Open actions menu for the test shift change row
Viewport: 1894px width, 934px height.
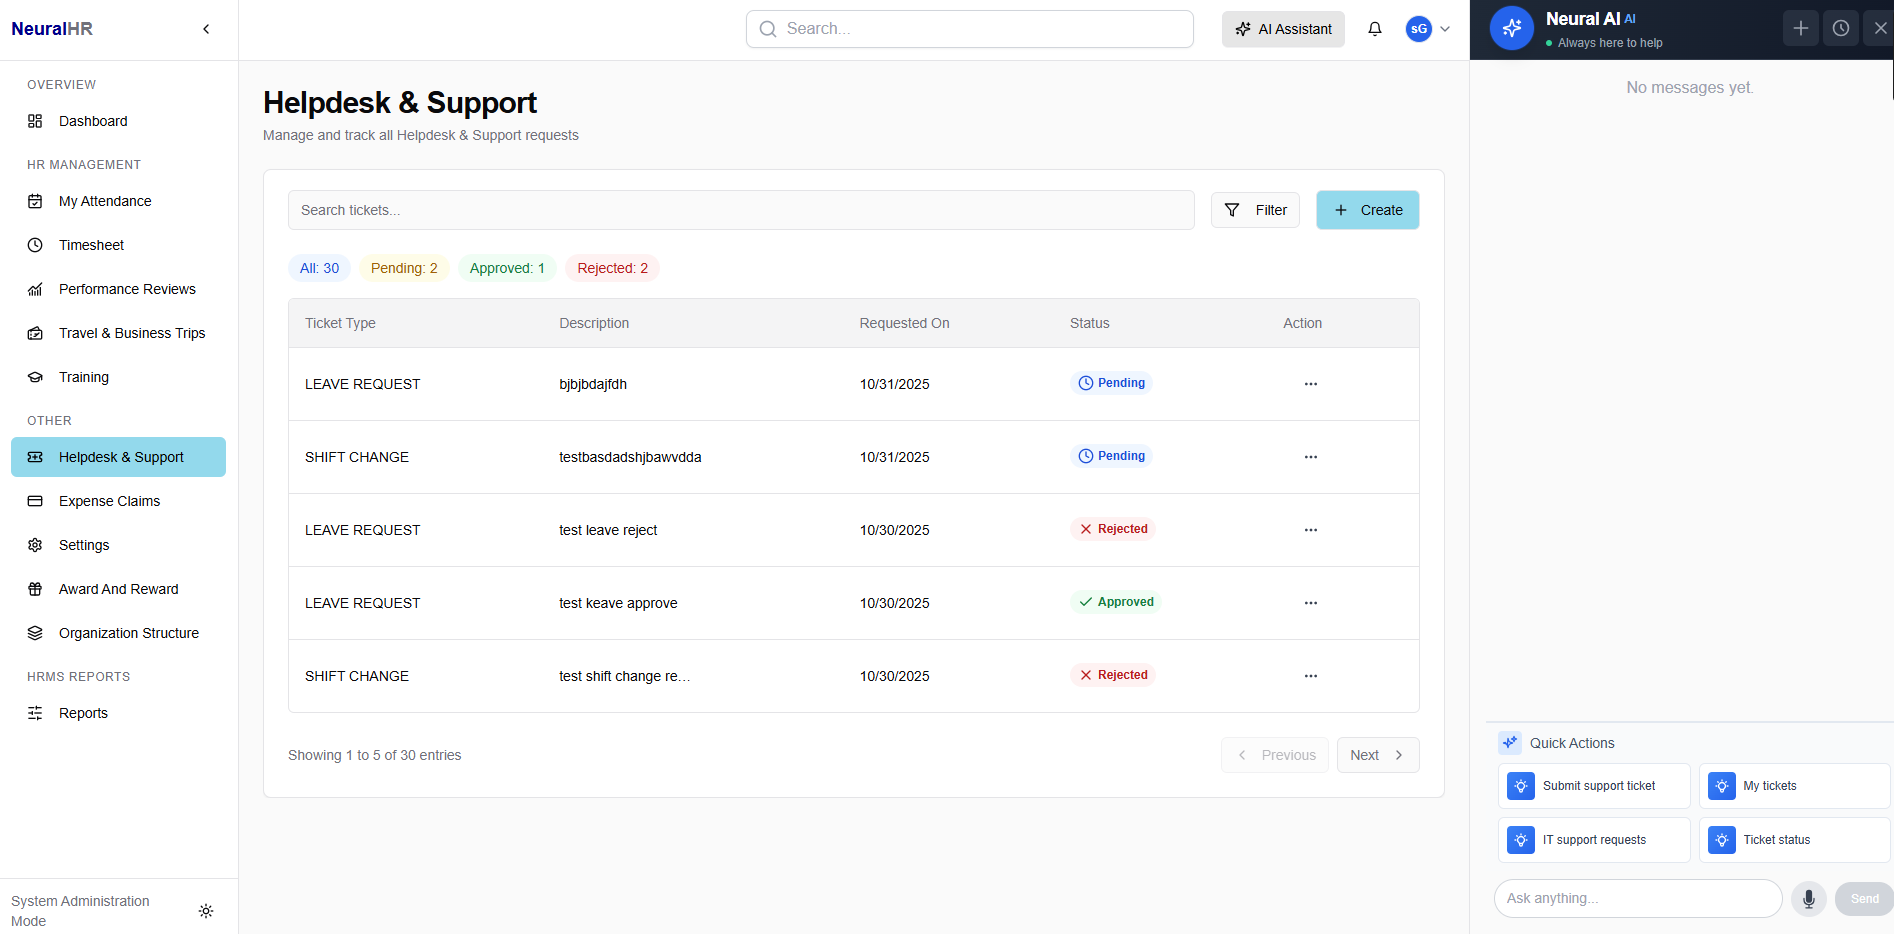(x=1310, y=676)
